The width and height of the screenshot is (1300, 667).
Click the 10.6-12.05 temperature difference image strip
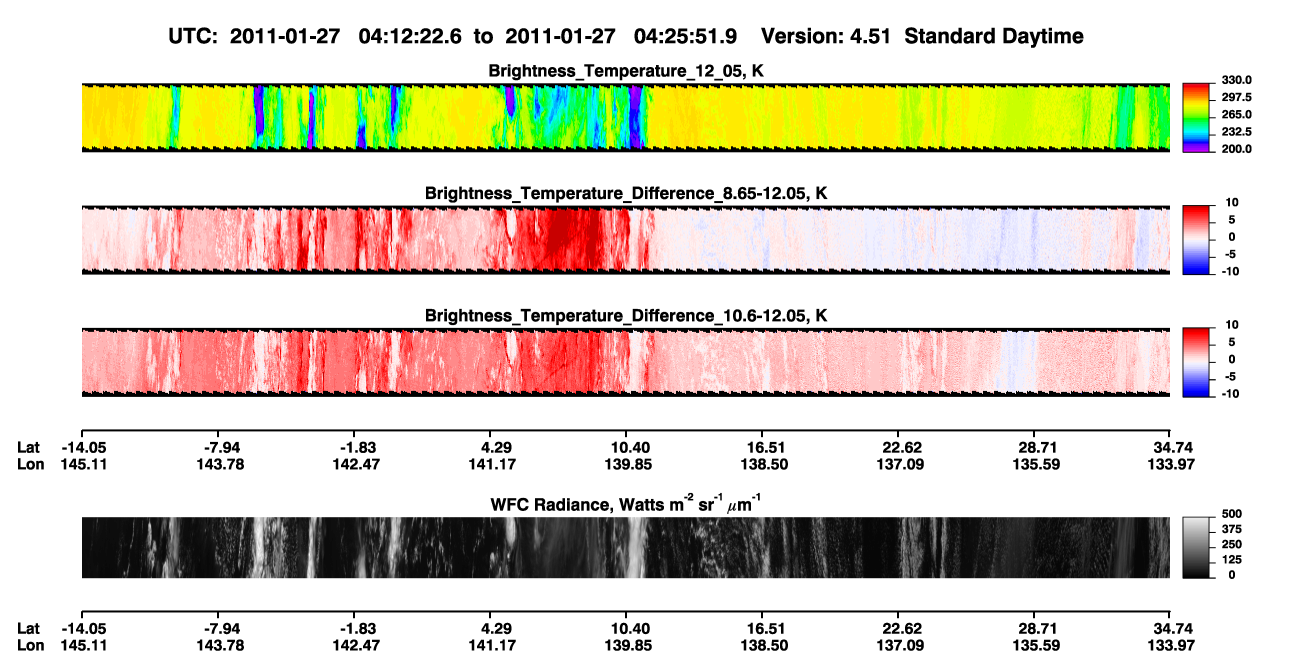[x=625, y=363]
